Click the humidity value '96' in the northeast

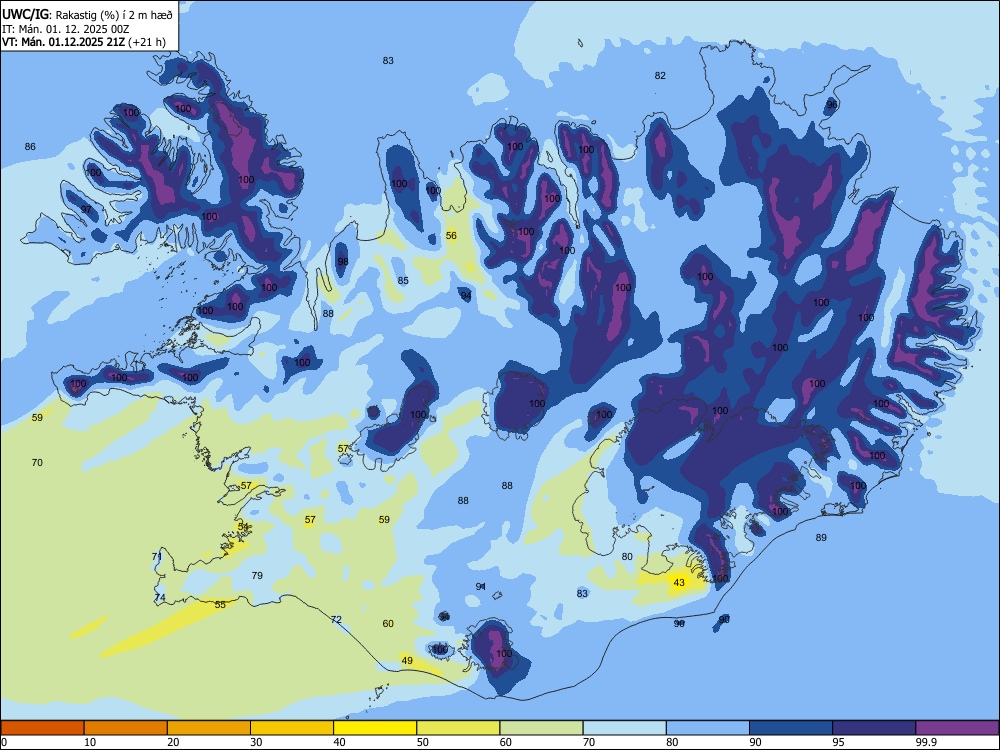coord(832,105)
